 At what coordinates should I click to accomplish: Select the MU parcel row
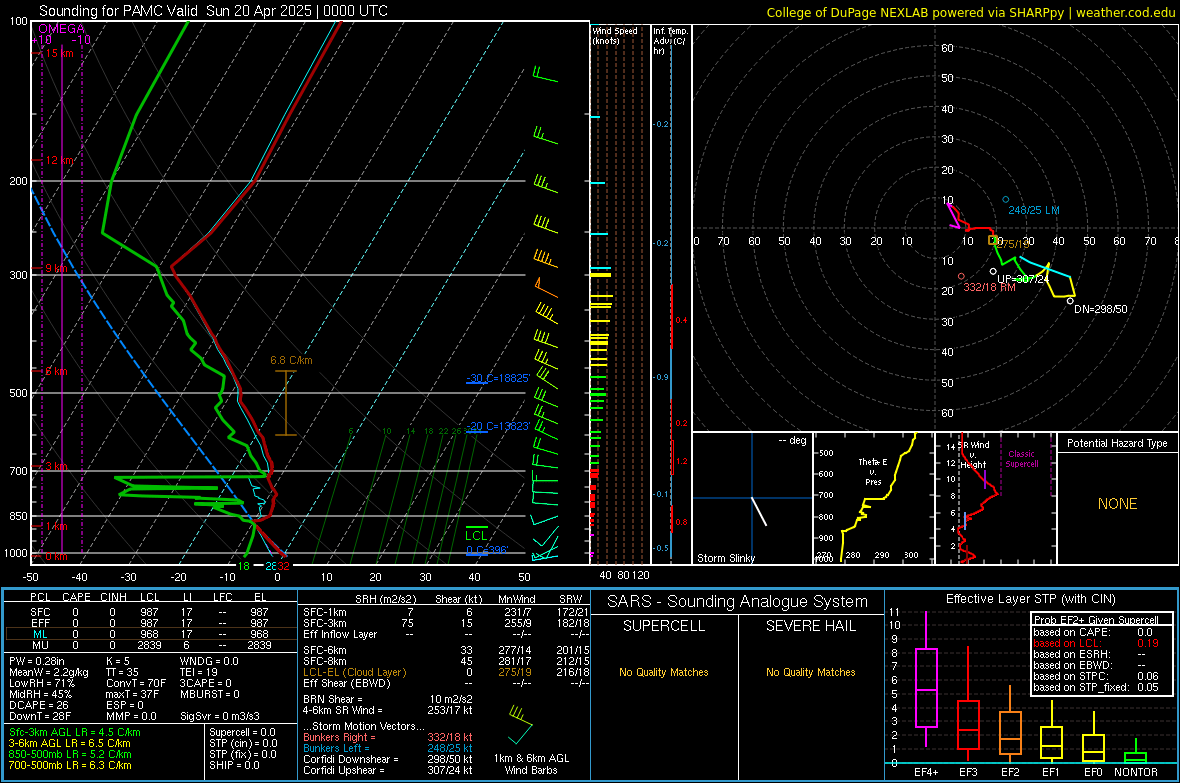click(x=150, y=645)
